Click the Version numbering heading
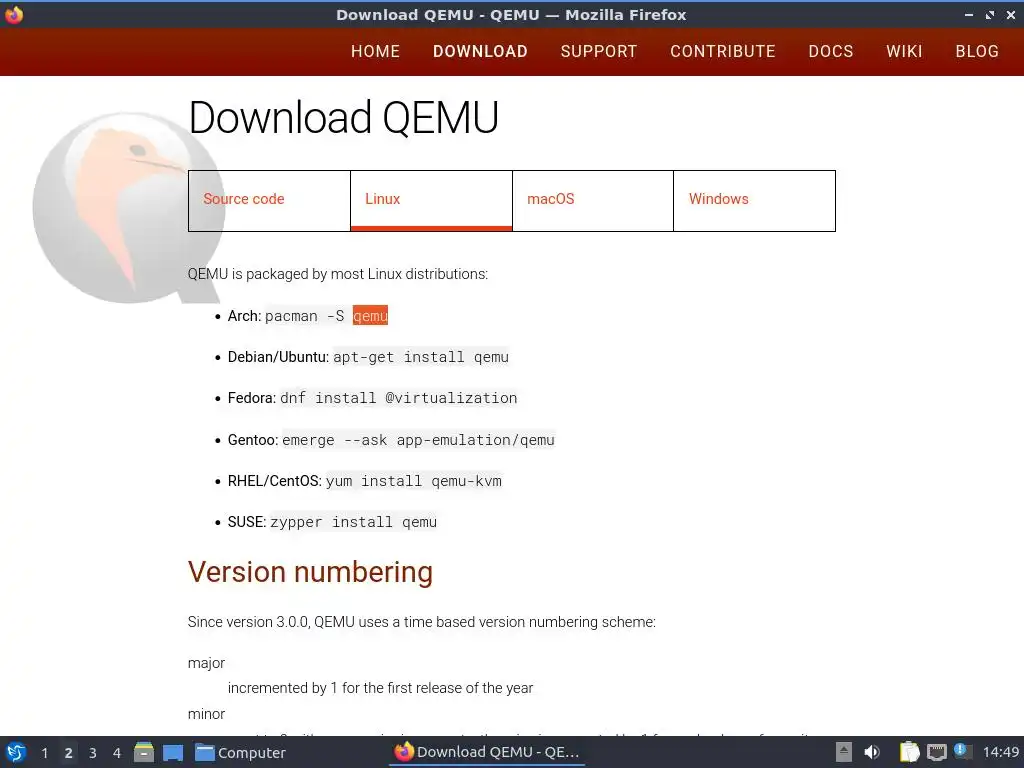The width and height of the screenshot is (1024, 768). [310, 572]
